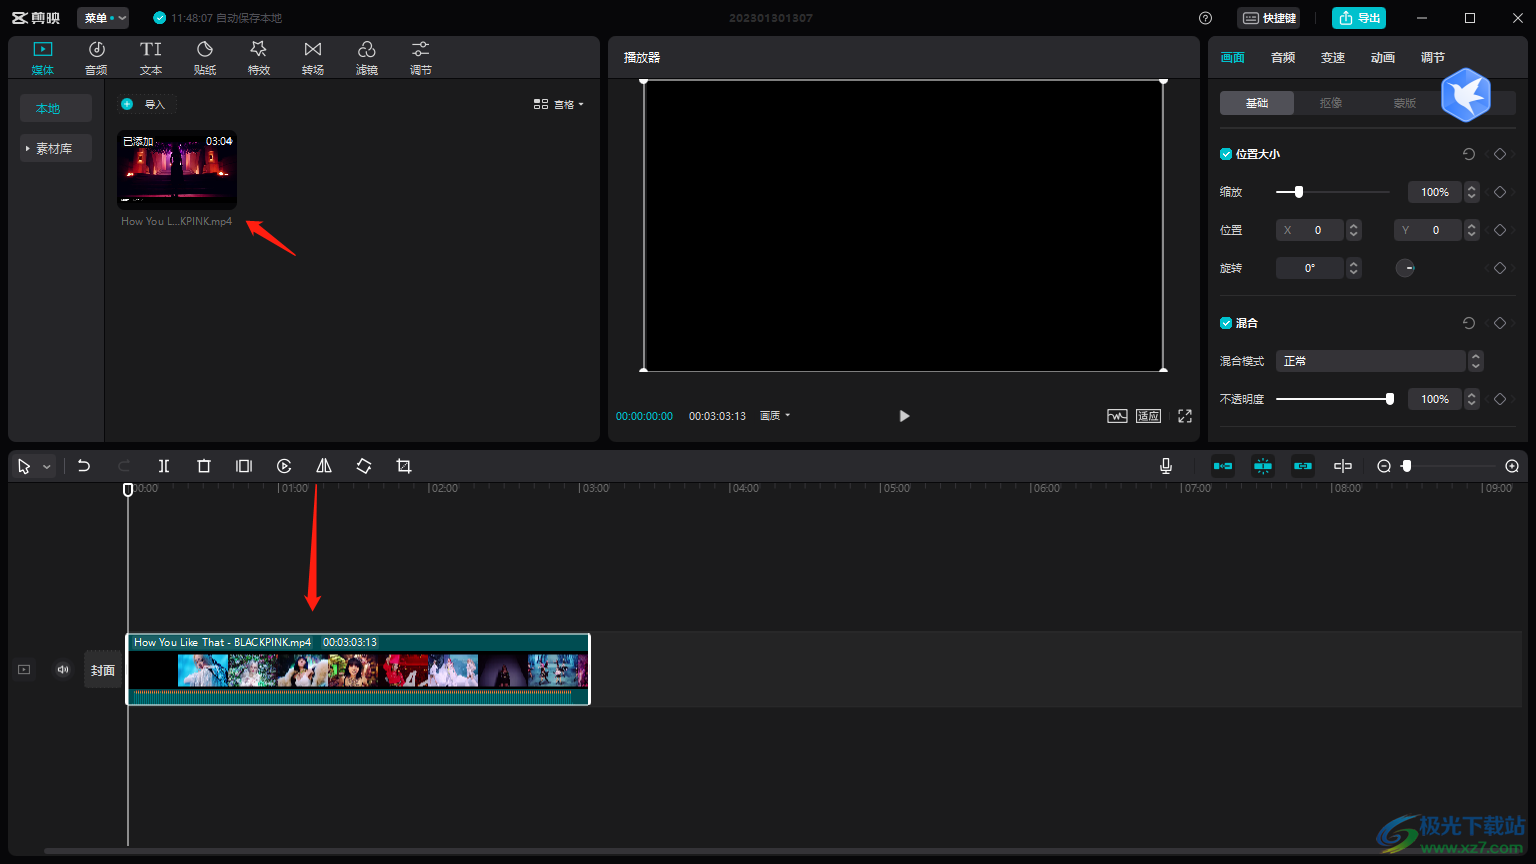The width and height of the screenshot is (1536, 864).
Task: Select the How You Like That media thumbnail
Action: pyautogui.click(x=177, y=170)
